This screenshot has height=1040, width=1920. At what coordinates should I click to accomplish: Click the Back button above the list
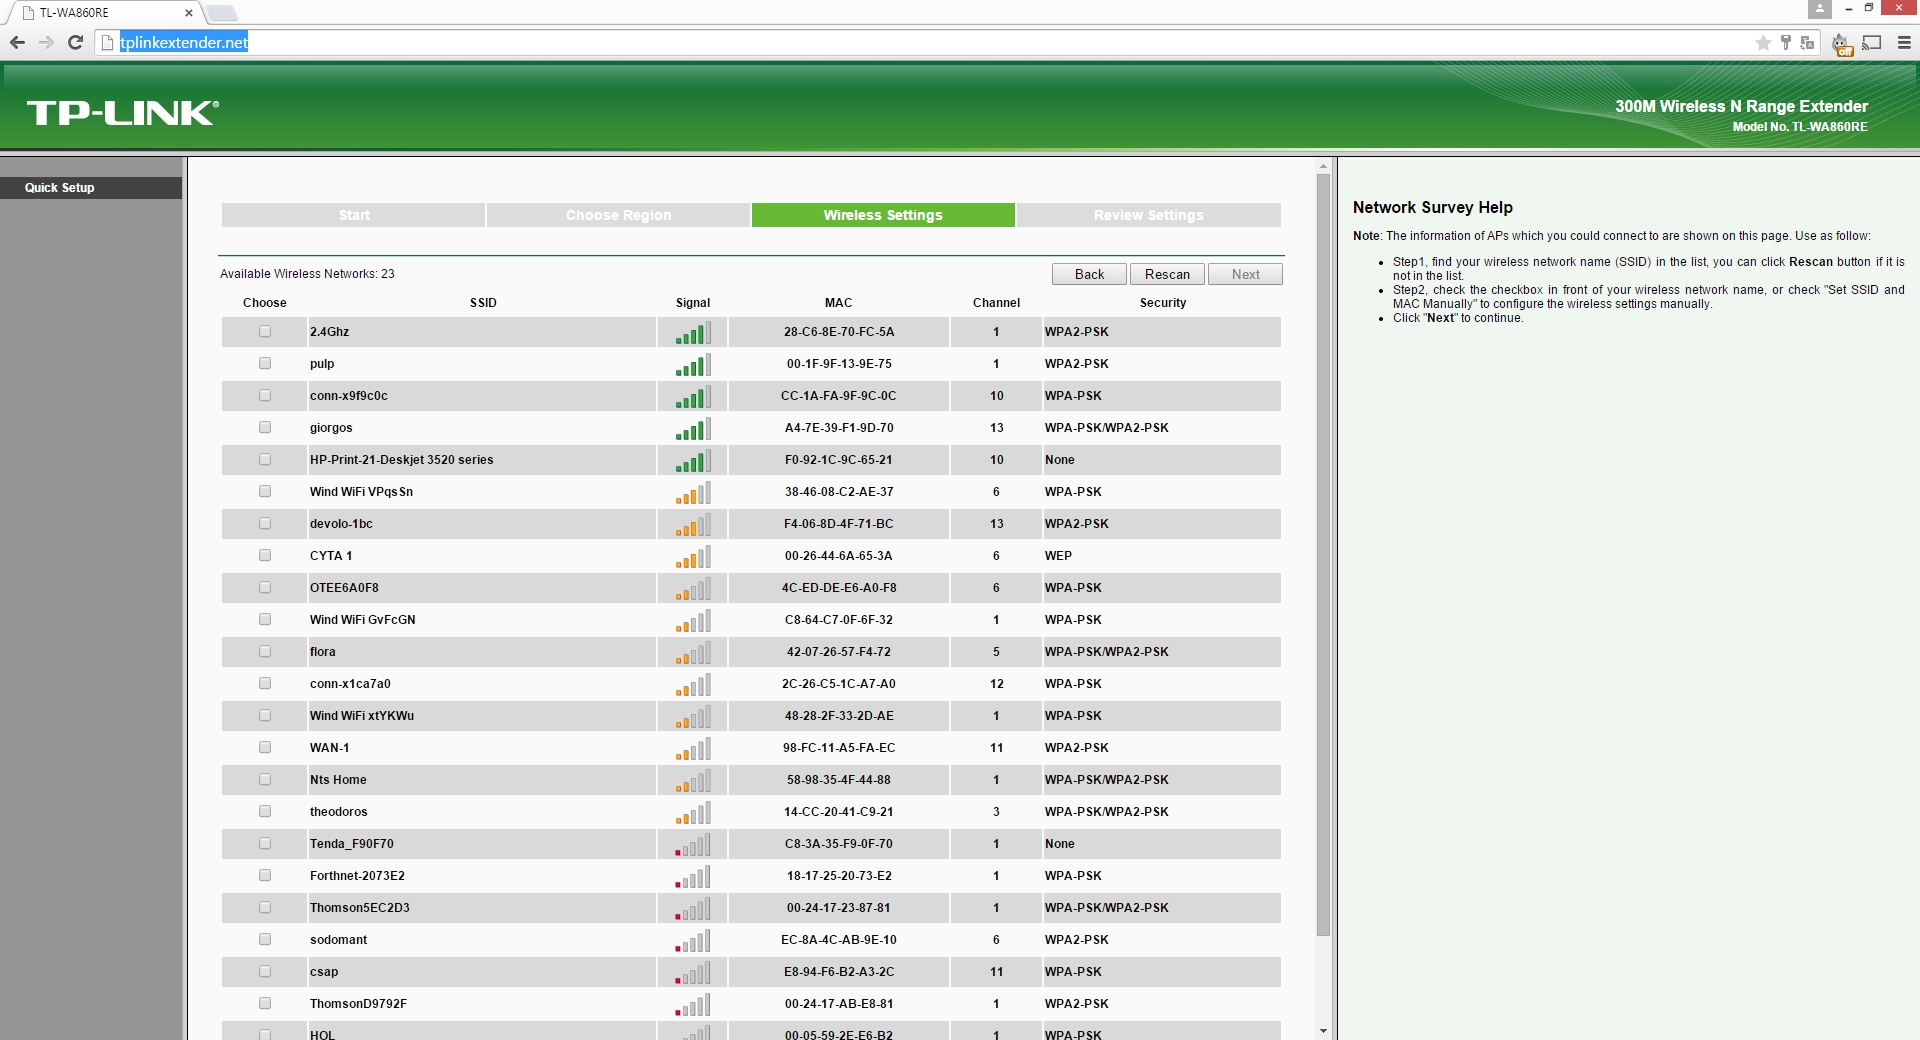[1089, 274]
